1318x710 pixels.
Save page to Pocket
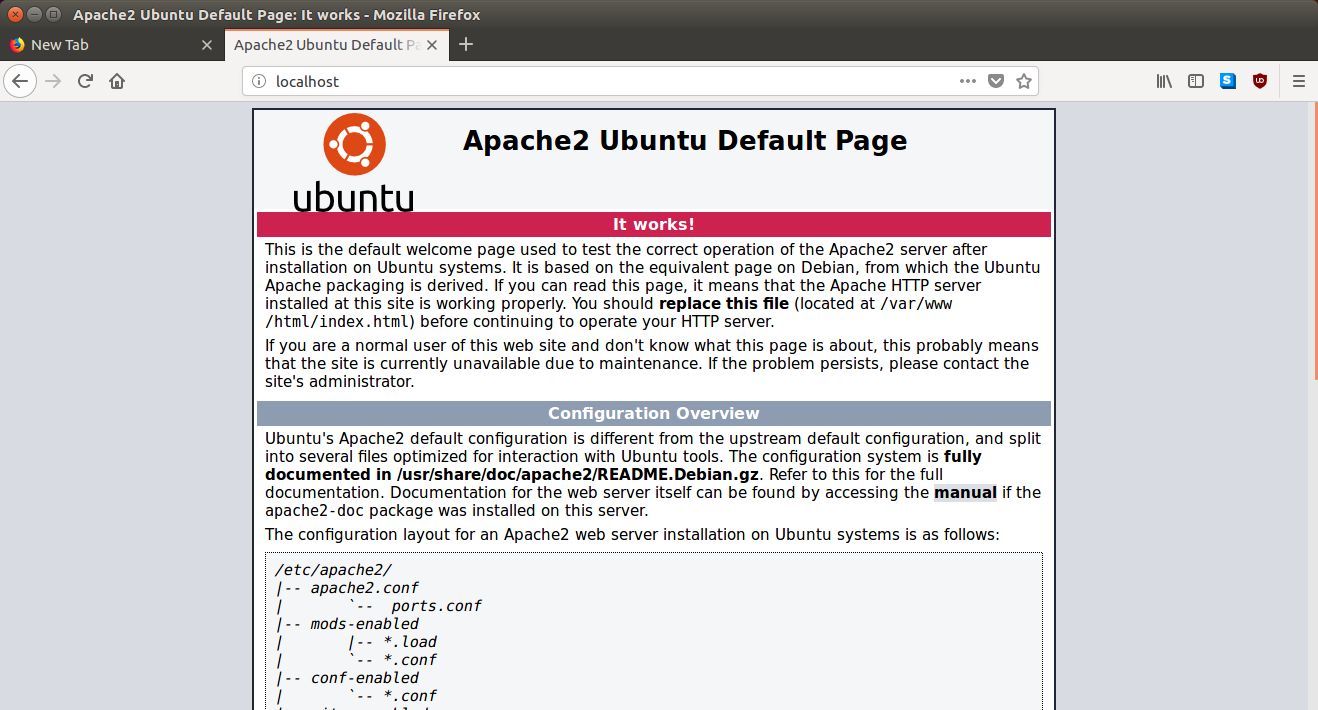tap(995, 81)
